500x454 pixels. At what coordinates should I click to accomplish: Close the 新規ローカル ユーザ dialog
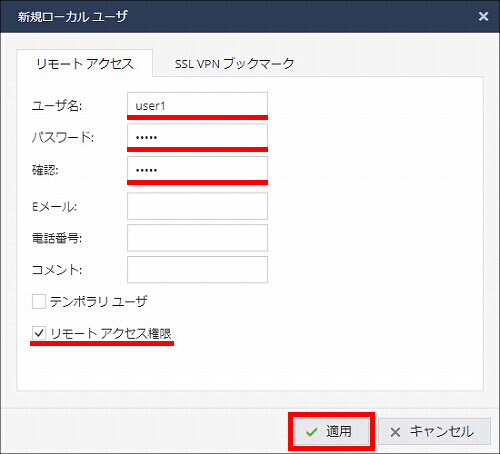click(483, 16)
